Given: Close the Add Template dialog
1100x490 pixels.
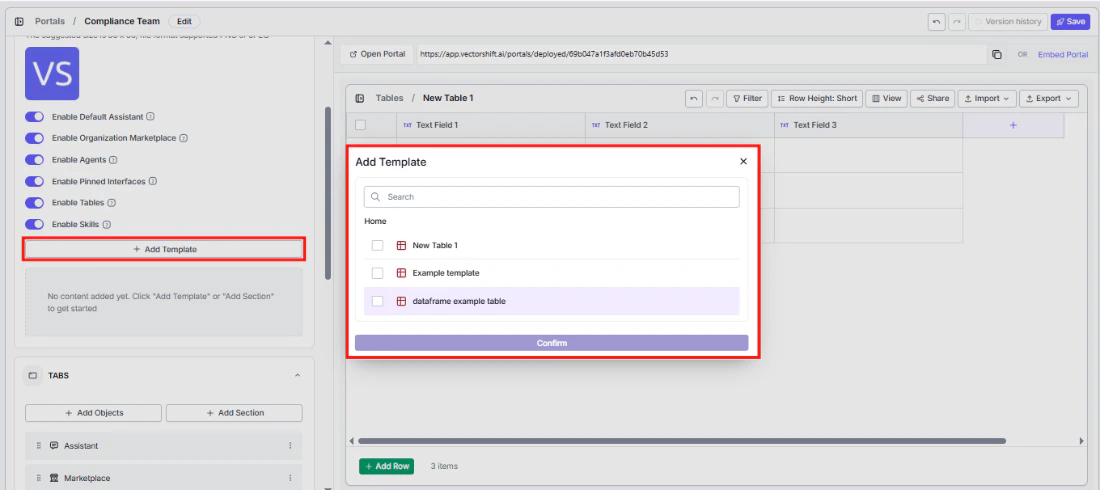Looking at the screenshot, I should point(744,161).
